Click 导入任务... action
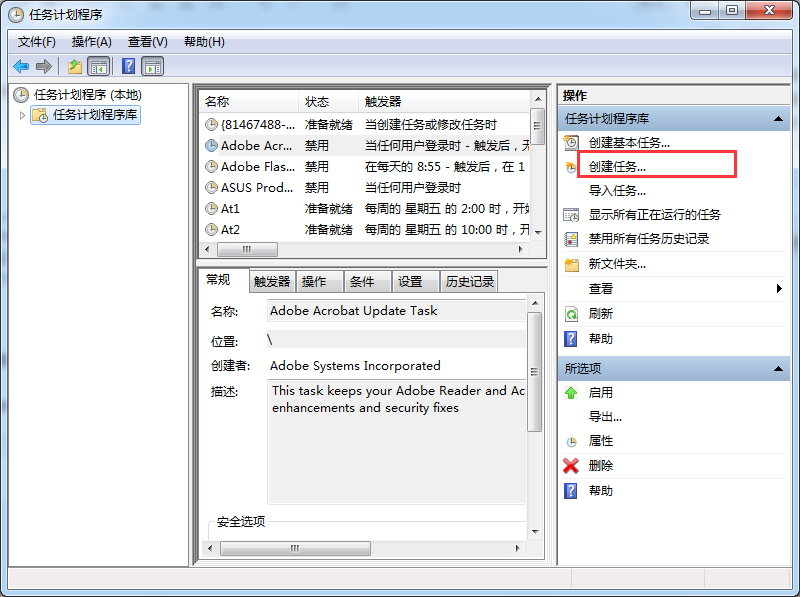The height and width of the screenshot is (597, 800). 617,191
